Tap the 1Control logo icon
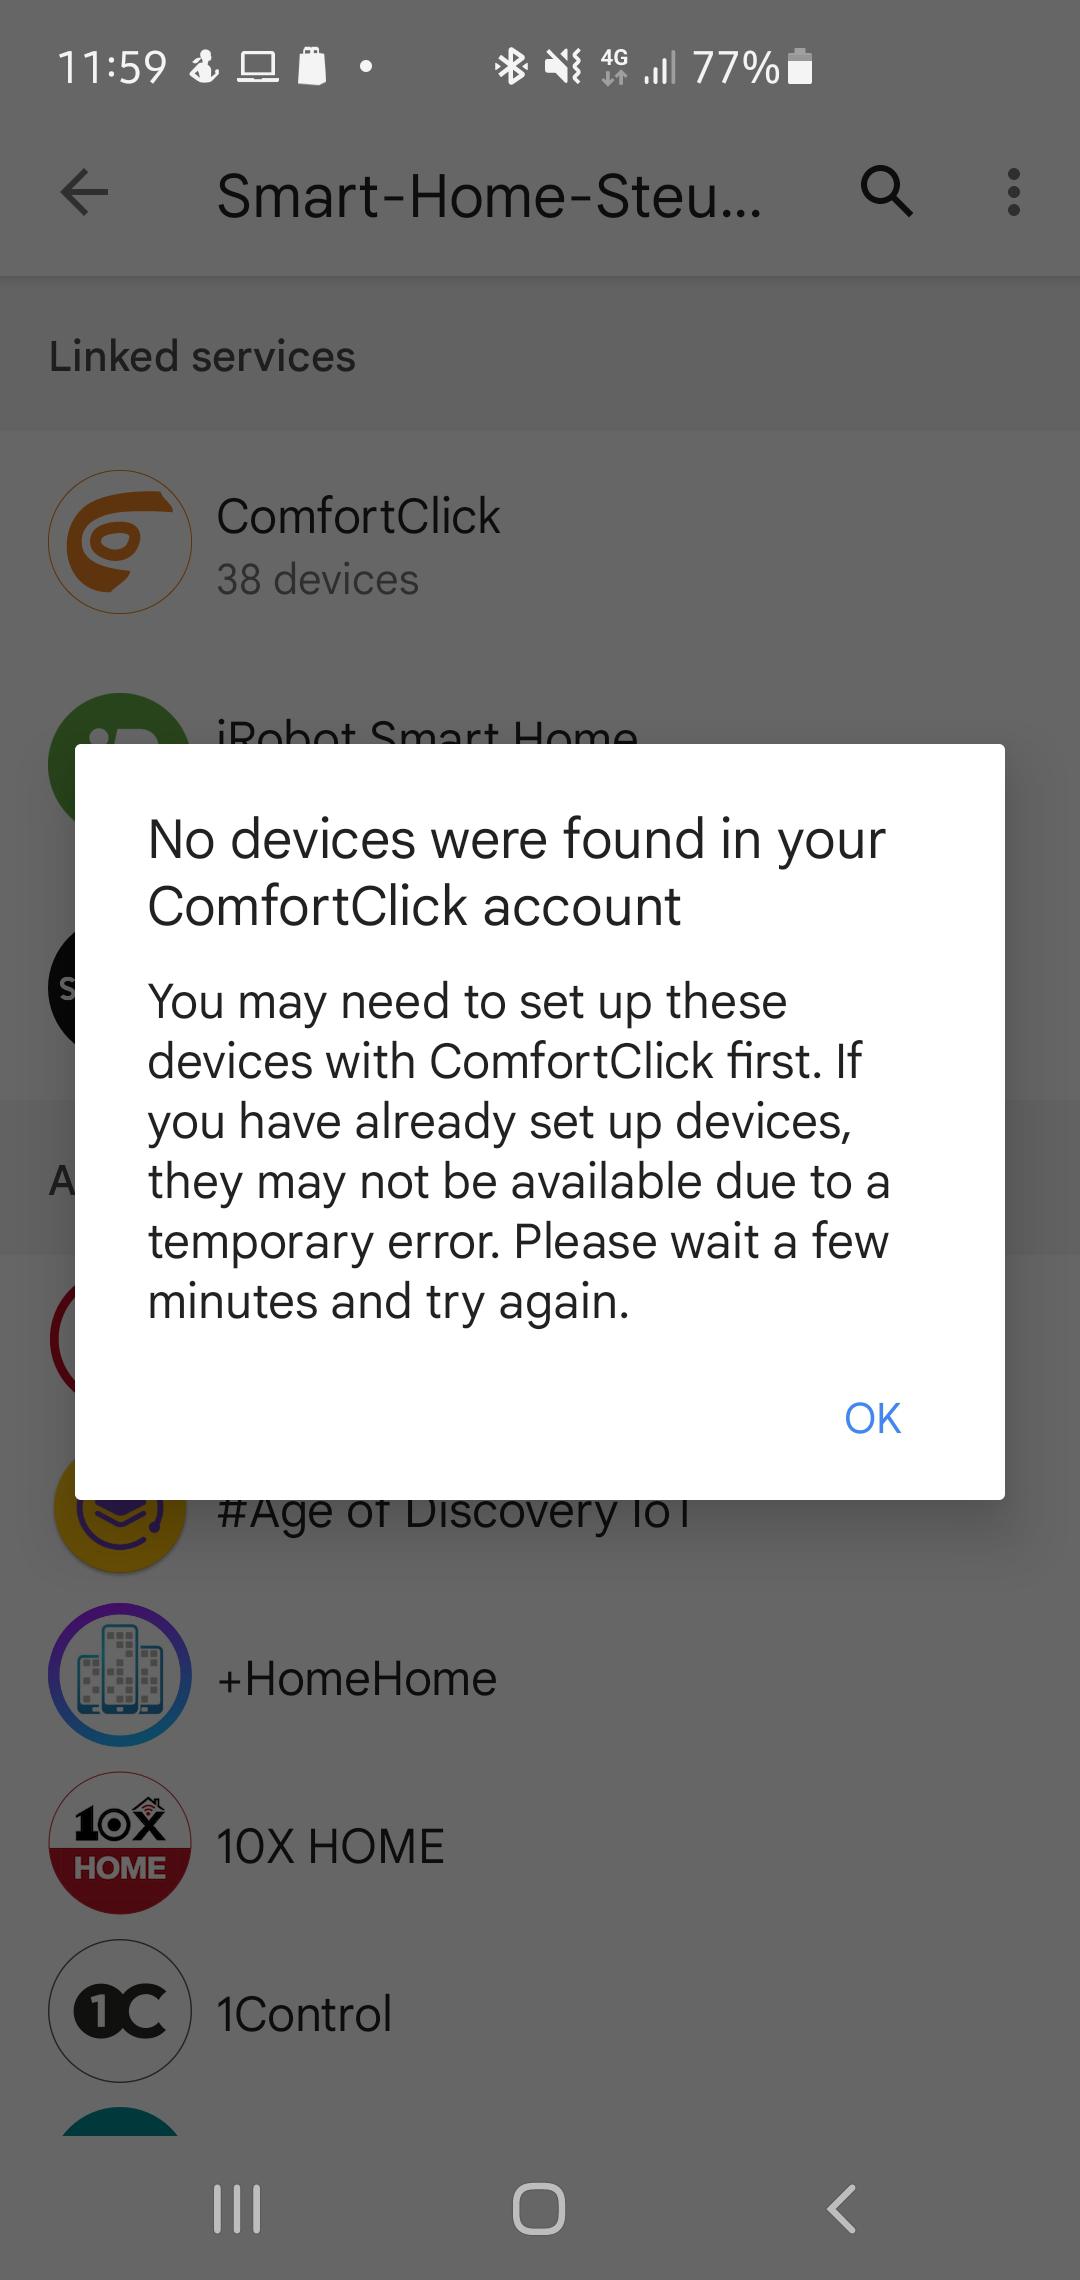Image resolution: width=1080 pixels, height=2280 pixels. click(x=120, y=2012)
